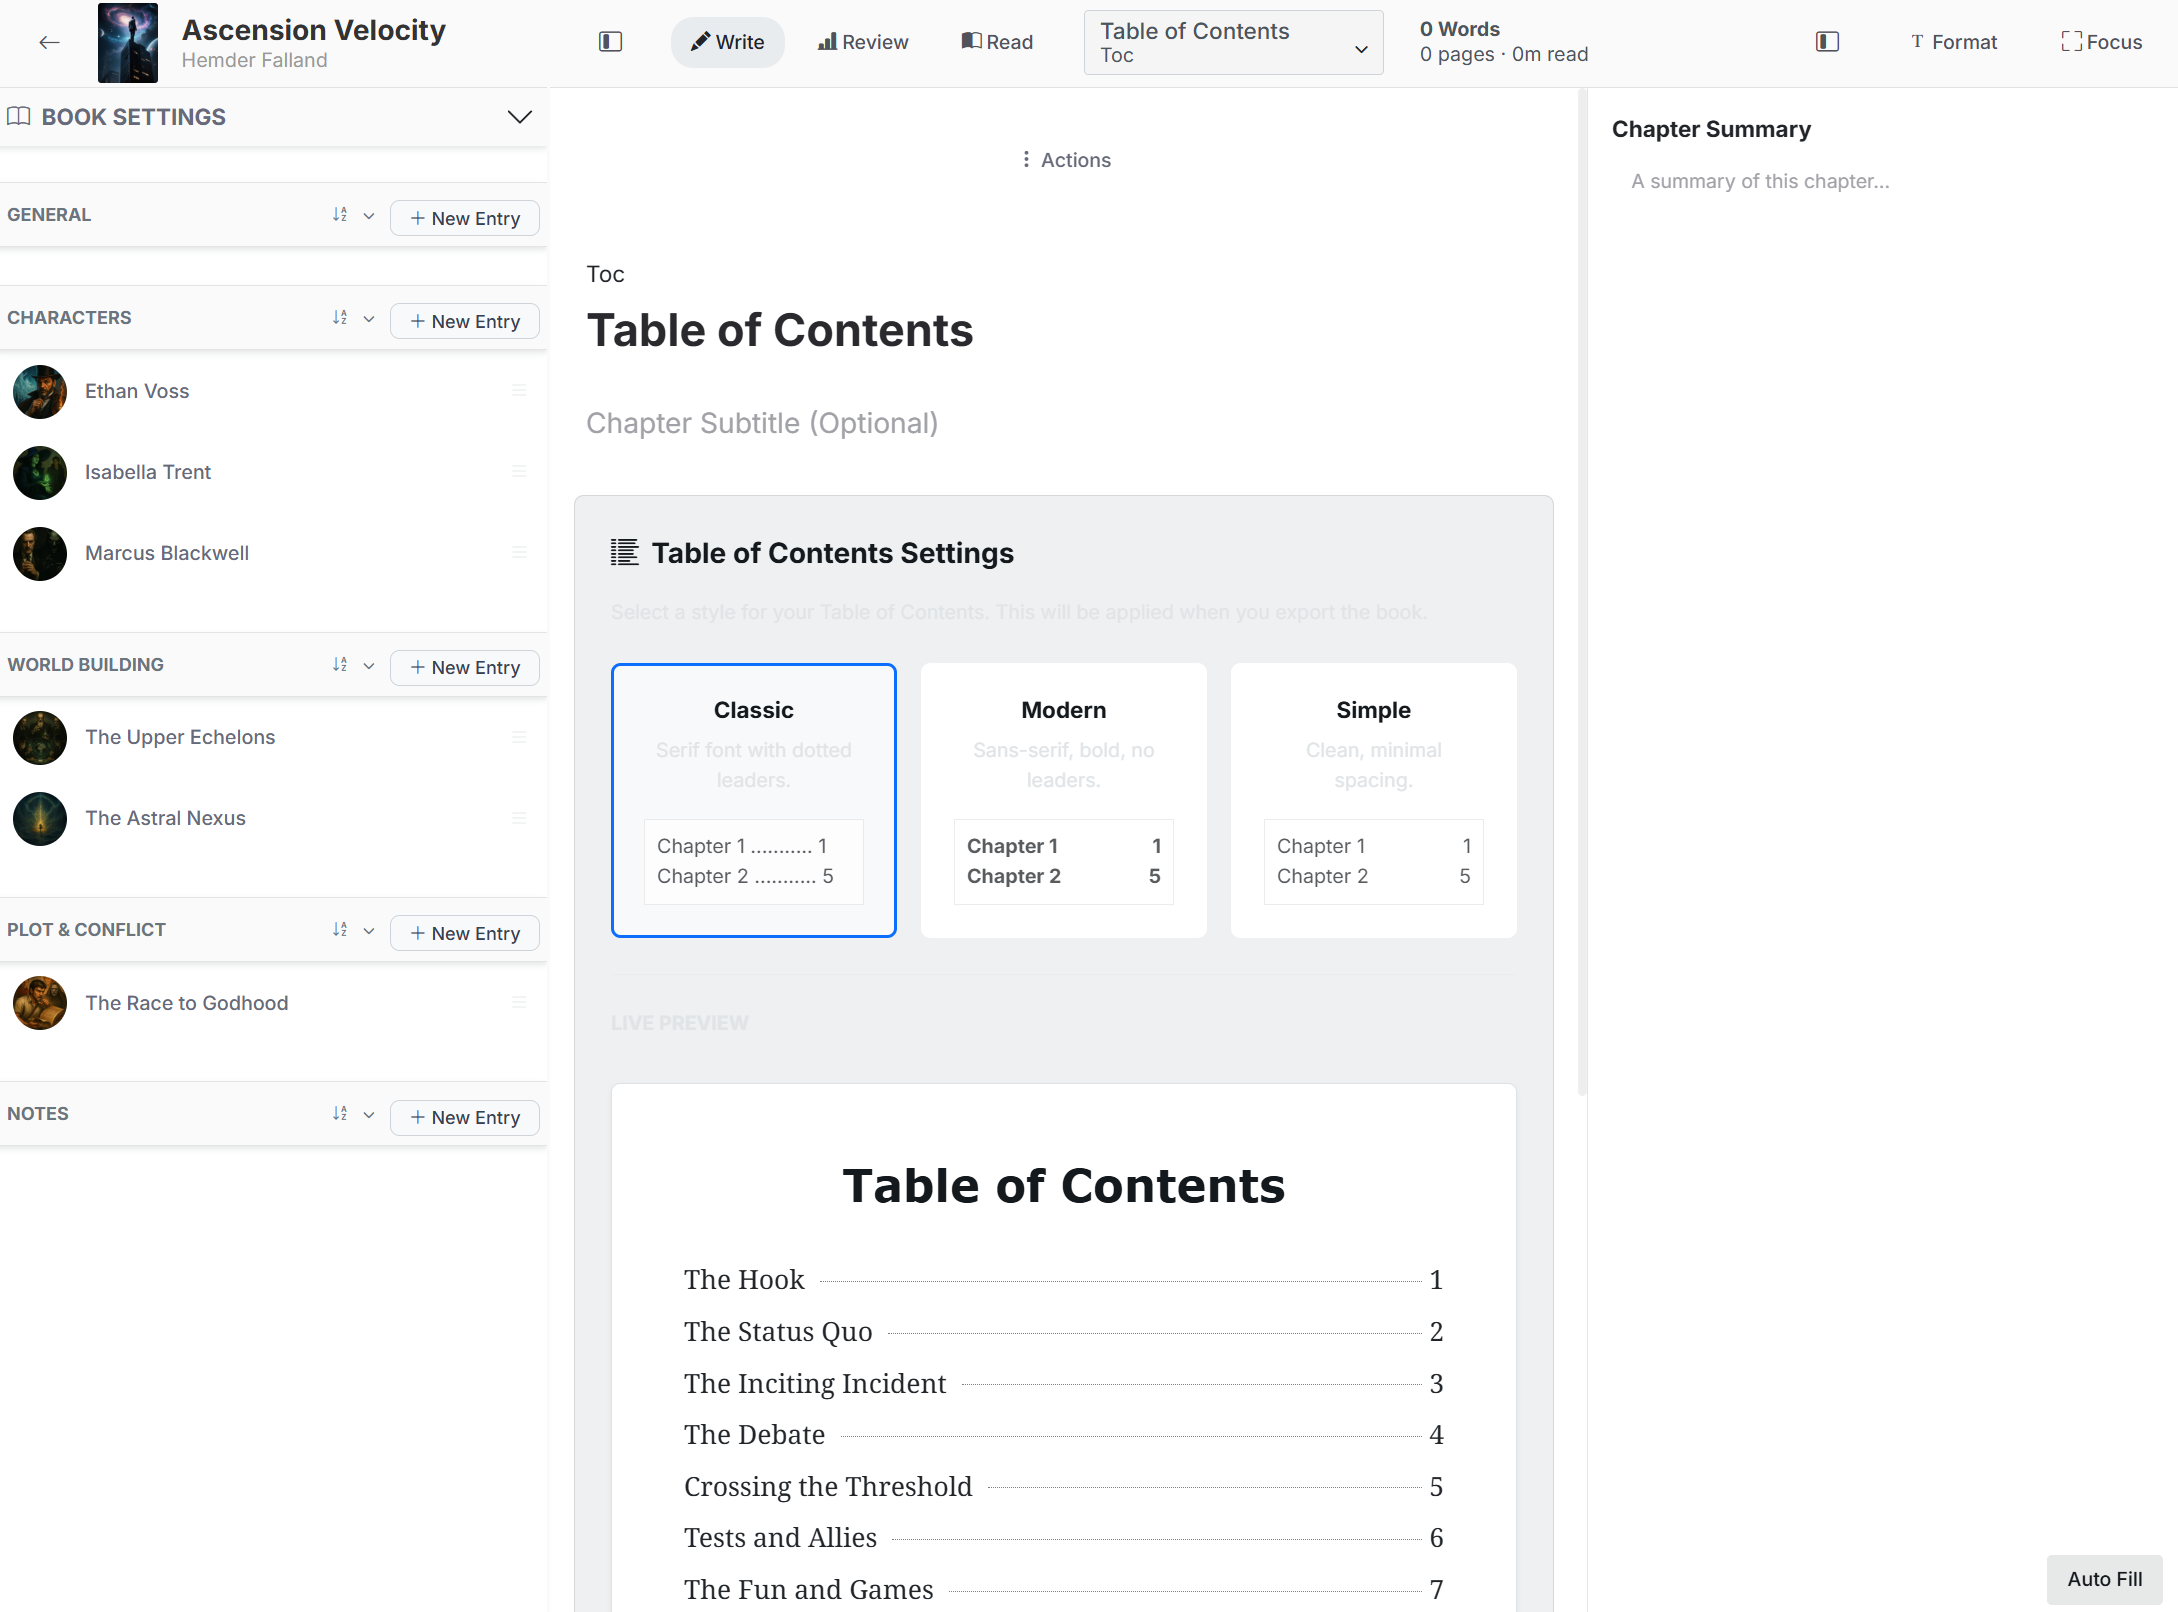The width and height of the screenshot is (2178, 1612).
Task: Toggle the left sidebar panel icon
Action: coord(610,42)
